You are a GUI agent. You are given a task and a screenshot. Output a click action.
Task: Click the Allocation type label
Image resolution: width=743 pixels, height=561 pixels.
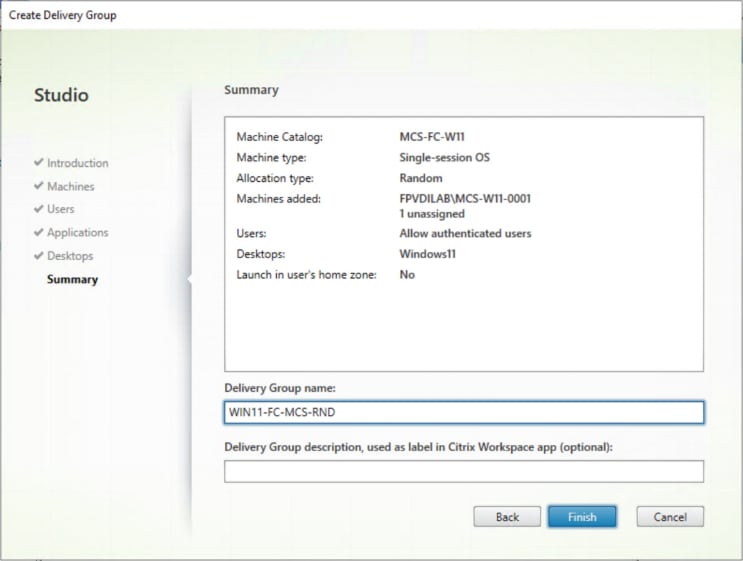pyautogui.click(x=275, y=178)
